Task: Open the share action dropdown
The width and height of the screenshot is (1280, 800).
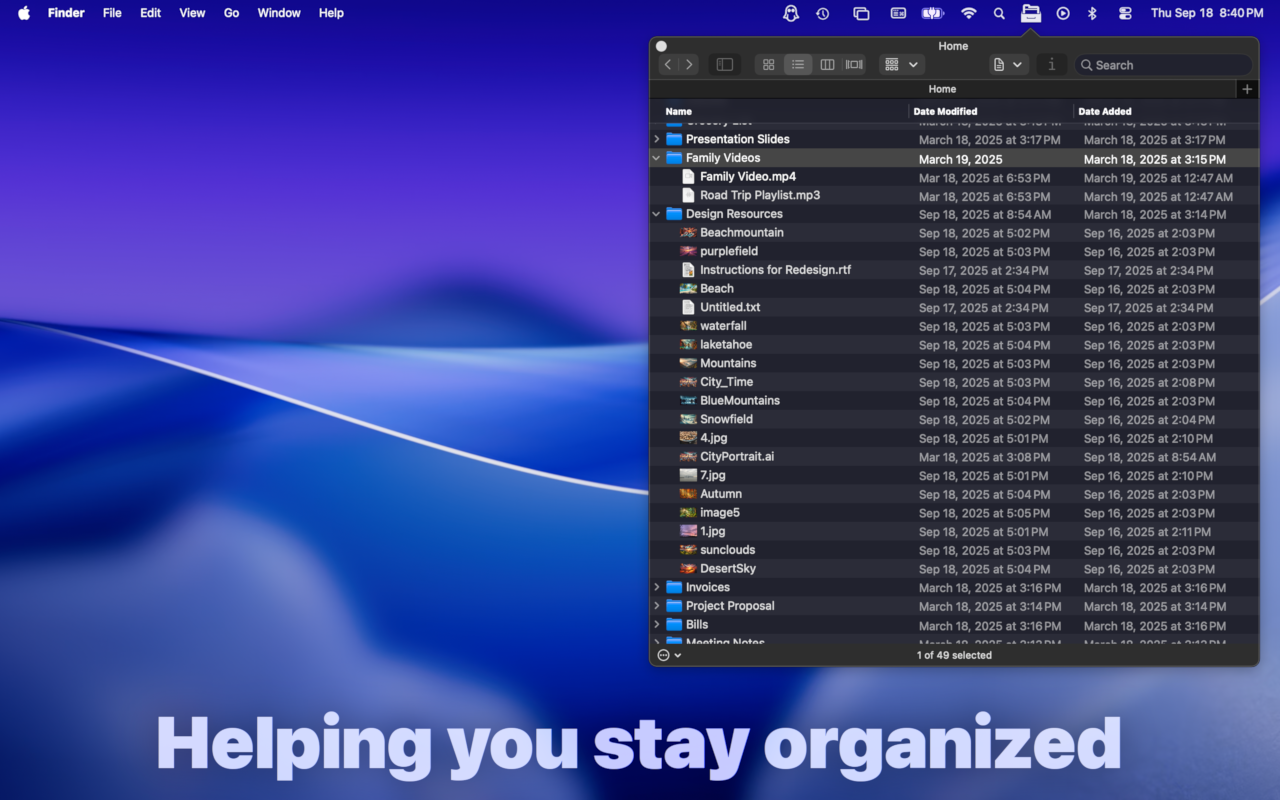Action: (x=1008, y=64)
